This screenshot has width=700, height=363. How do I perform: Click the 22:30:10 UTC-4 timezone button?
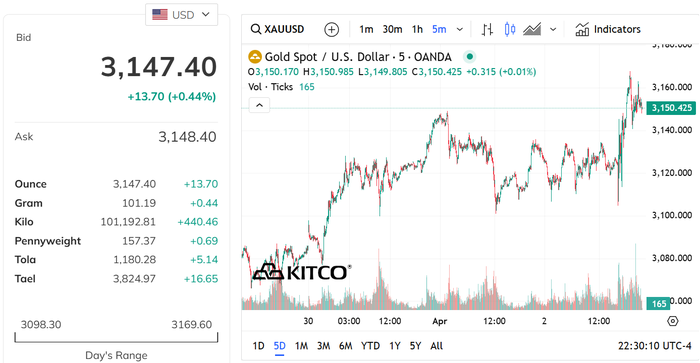[x=654, y=346]
